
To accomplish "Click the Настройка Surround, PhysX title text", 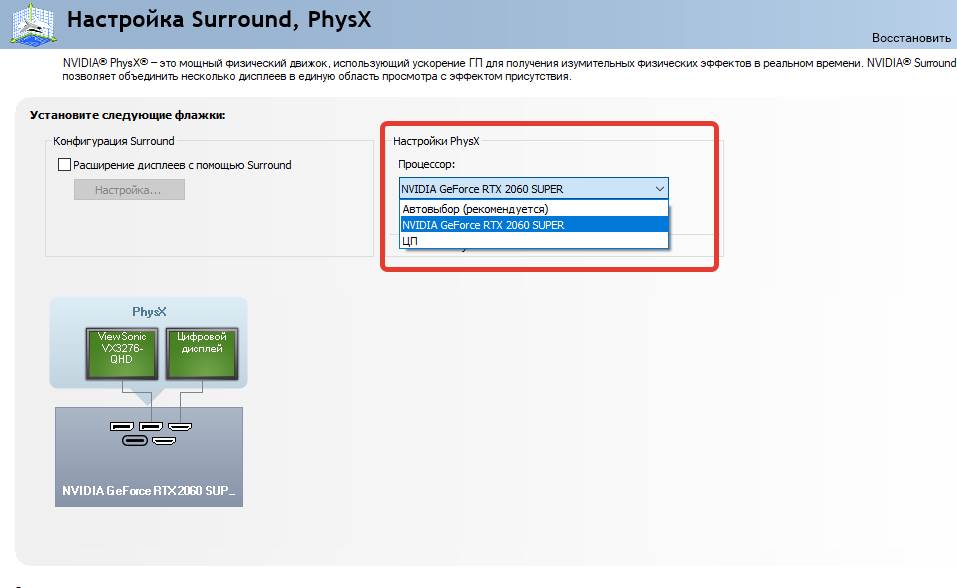I will 218,20.
